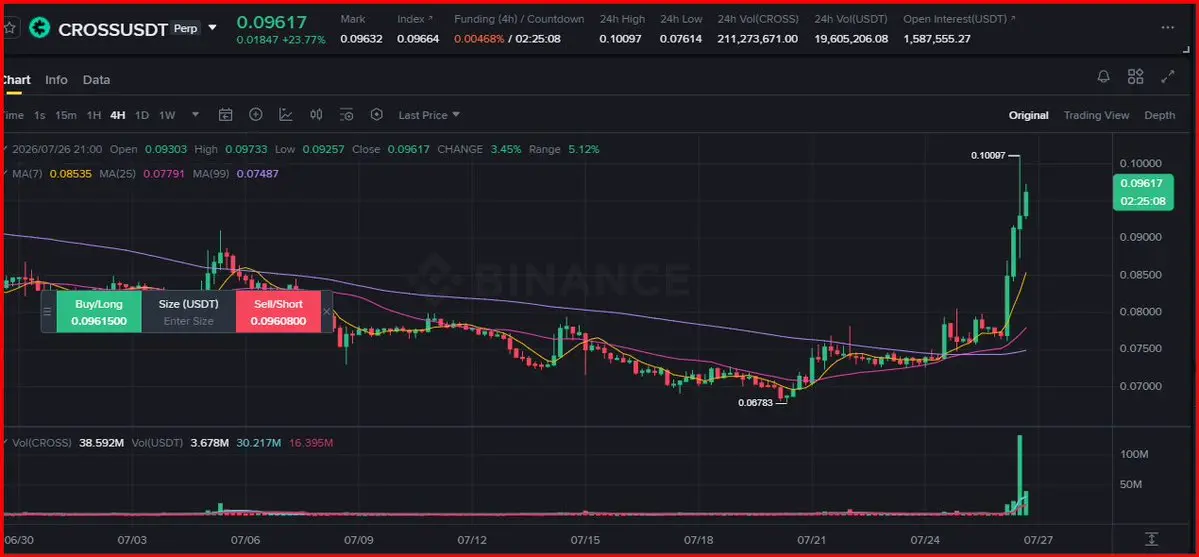Open the Last Price dropdown
The image size is (1199, 557).
(429, 115)
